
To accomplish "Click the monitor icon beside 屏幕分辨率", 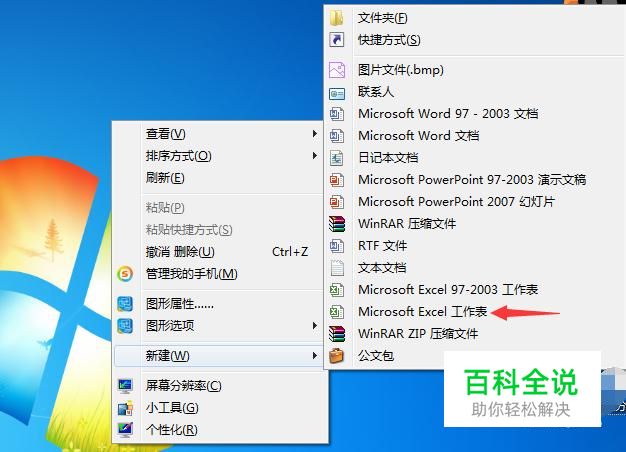I will coord(125,386).
